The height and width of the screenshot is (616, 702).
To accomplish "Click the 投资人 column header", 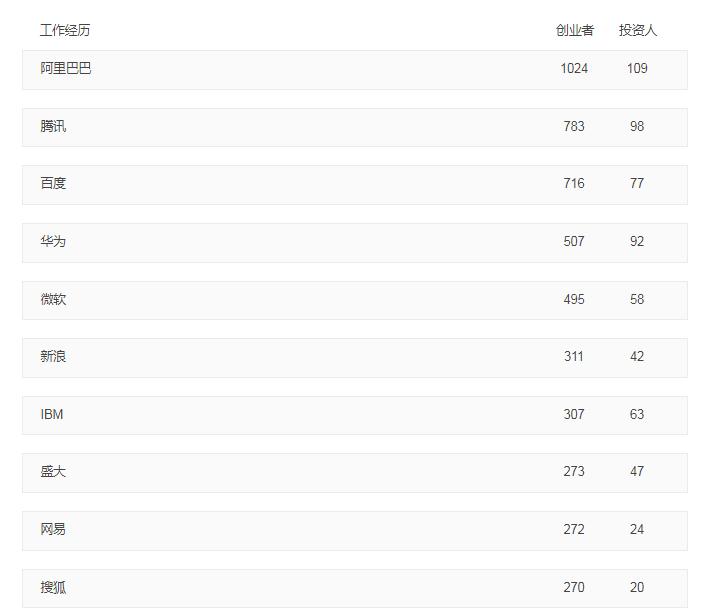I will click(637, 30).
